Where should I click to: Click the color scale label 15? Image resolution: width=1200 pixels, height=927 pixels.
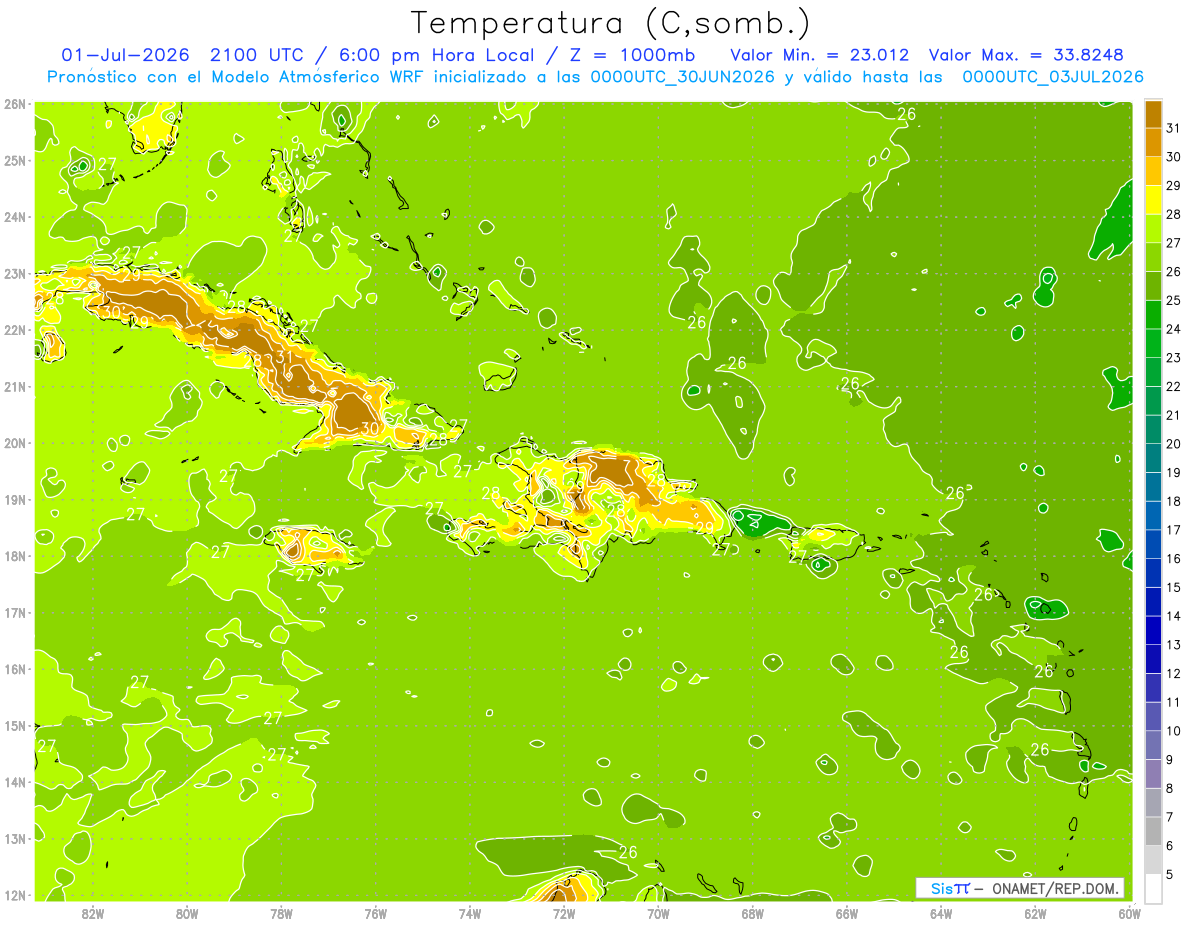pos(1174,587)
